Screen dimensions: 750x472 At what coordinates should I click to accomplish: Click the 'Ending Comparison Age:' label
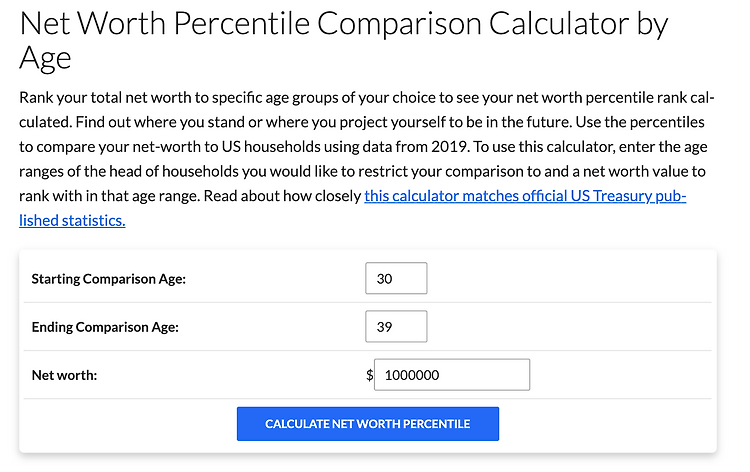coord(105,327)
